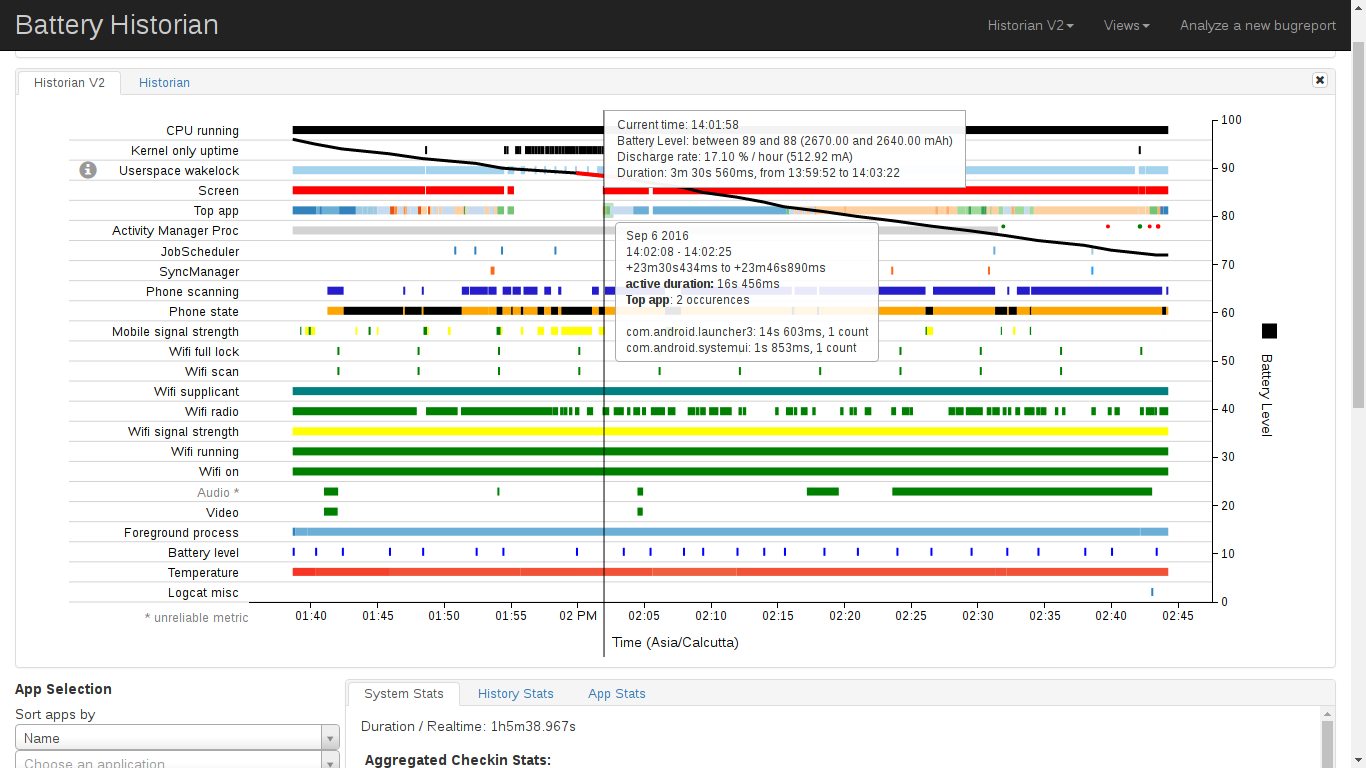Click the green Wifi on bar

(730, 471)
